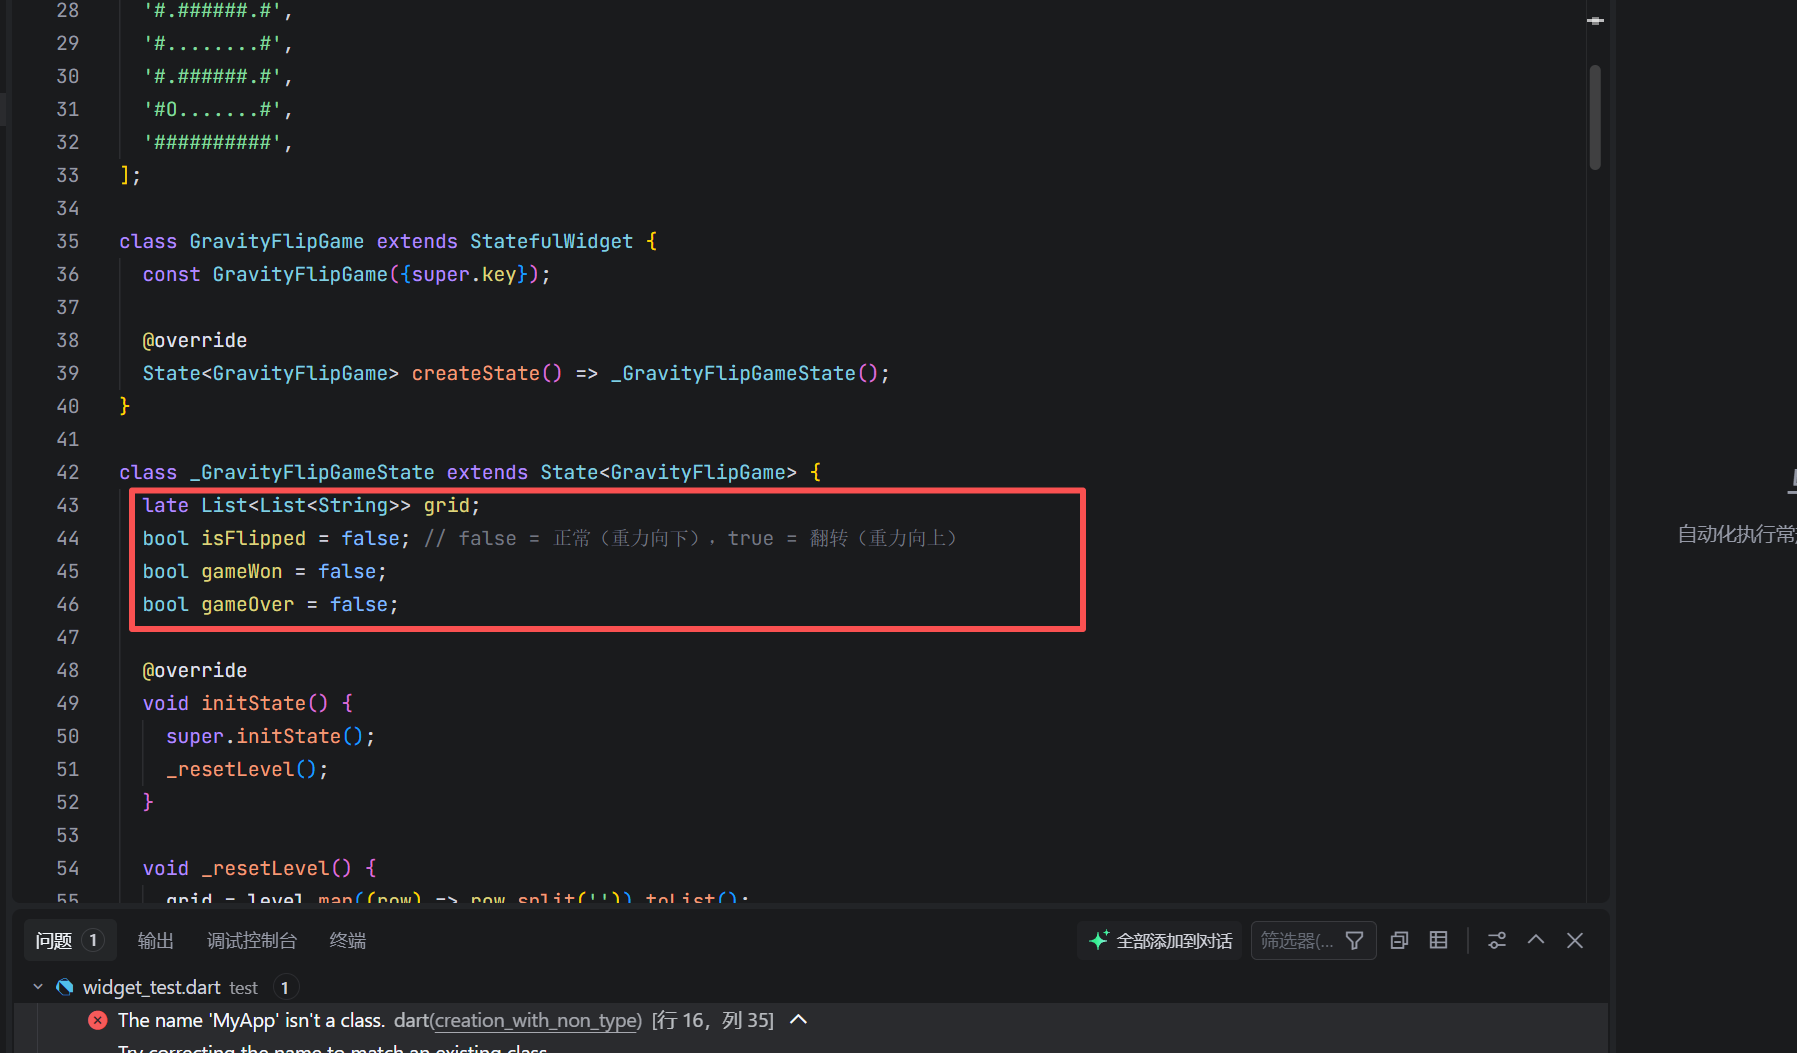Open panel view settings sliders icon
The width and height of the screenshot is (1797, 1053).
pyautogui.click(x=1497, y=941)
